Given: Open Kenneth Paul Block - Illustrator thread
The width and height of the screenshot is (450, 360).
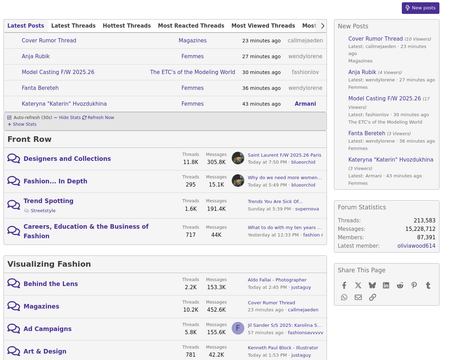Looking at the screenshot, I should (x=283, y=348).
